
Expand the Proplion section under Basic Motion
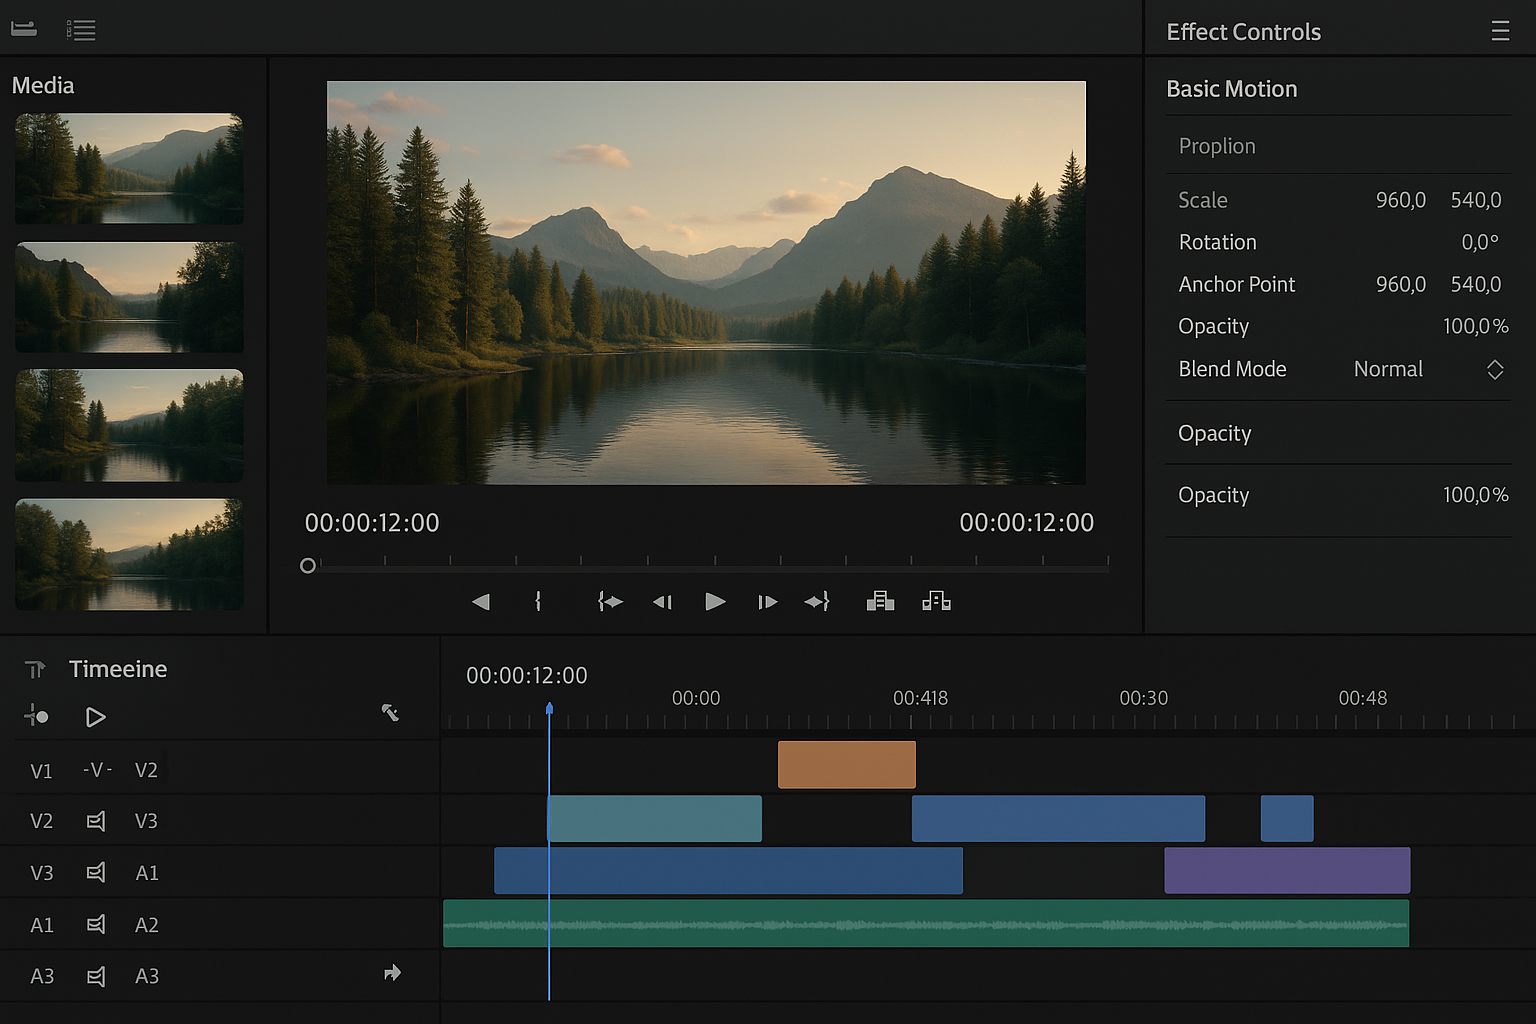[x=1217, y=146]
